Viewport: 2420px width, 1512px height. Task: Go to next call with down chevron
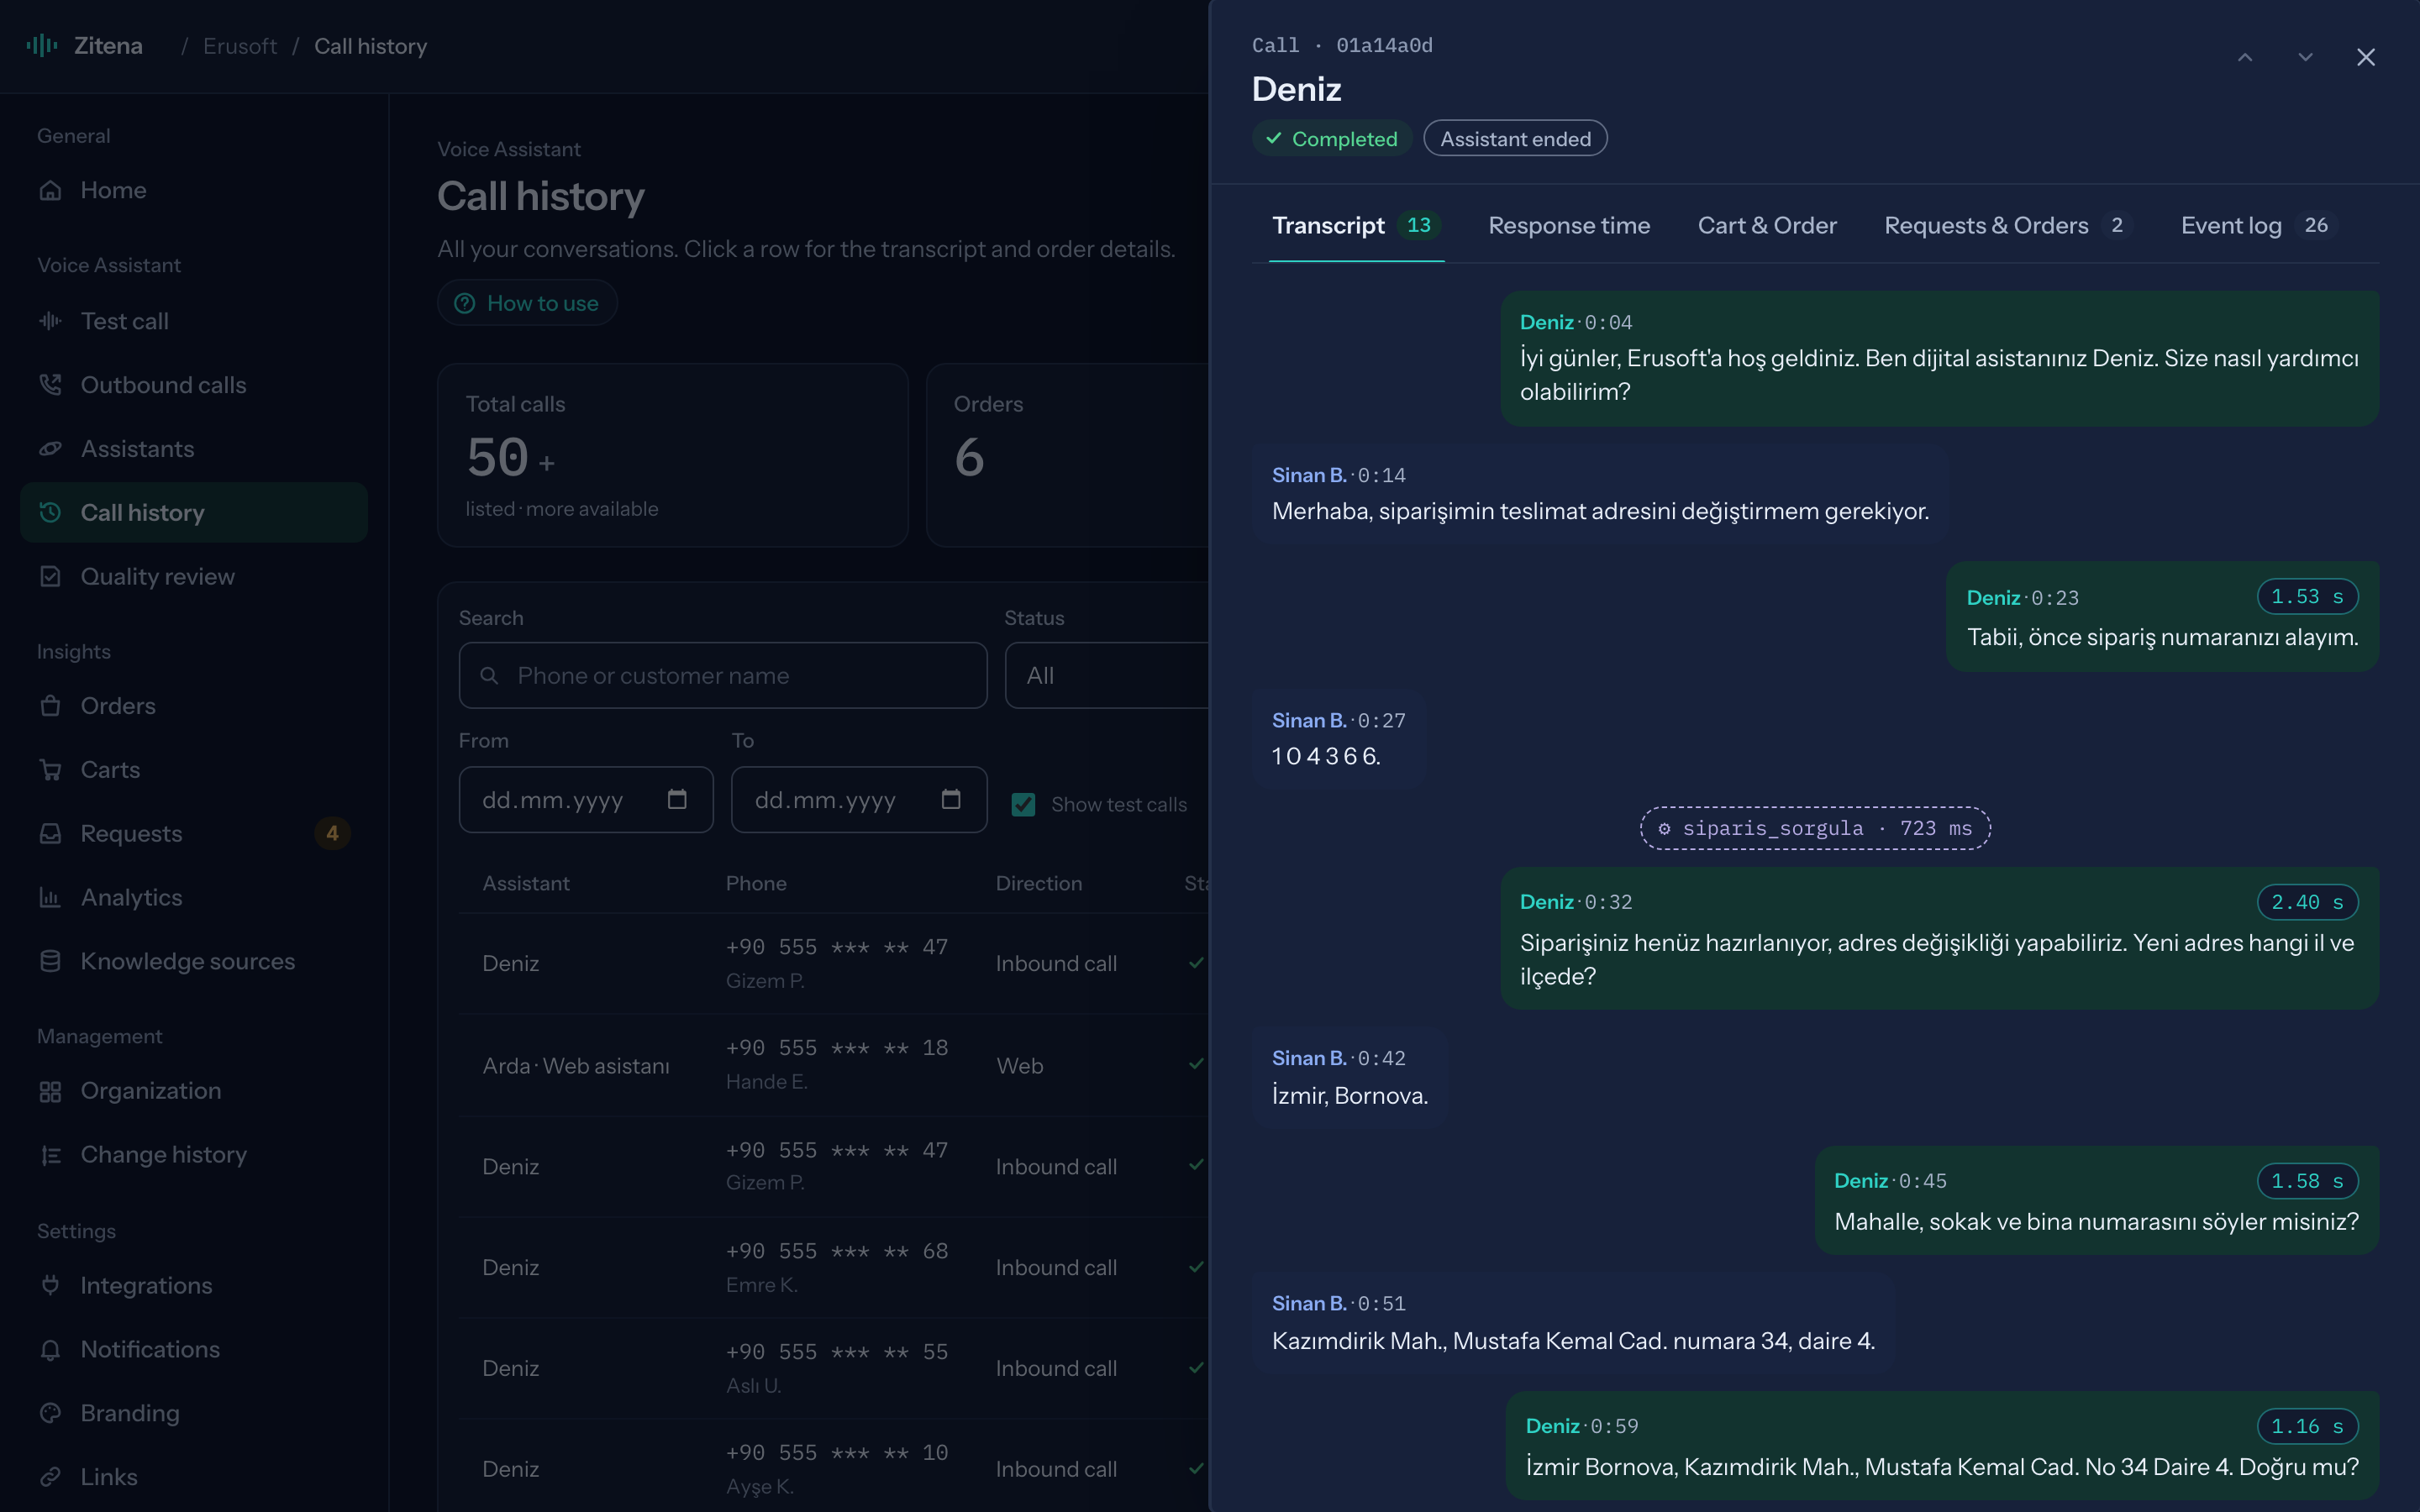2305,57
